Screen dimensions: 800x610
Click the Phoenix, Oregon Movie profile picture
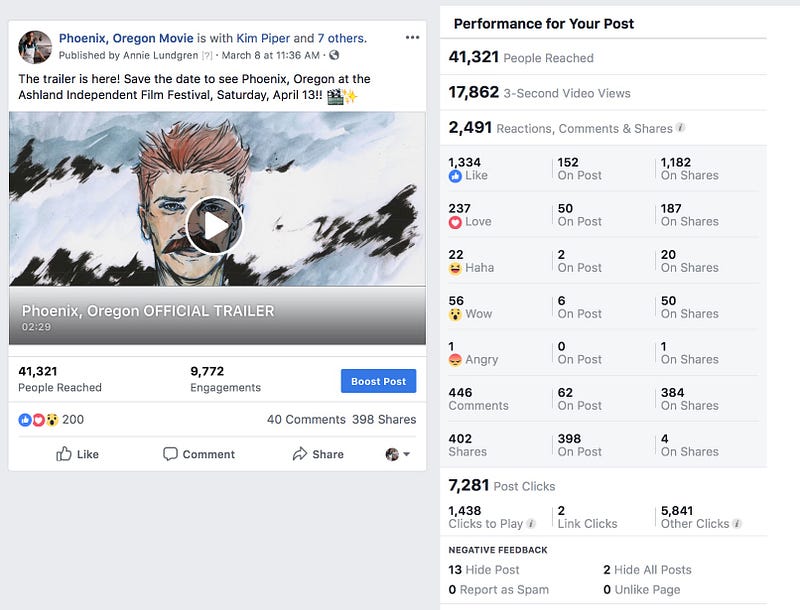(x=35, y=47)
